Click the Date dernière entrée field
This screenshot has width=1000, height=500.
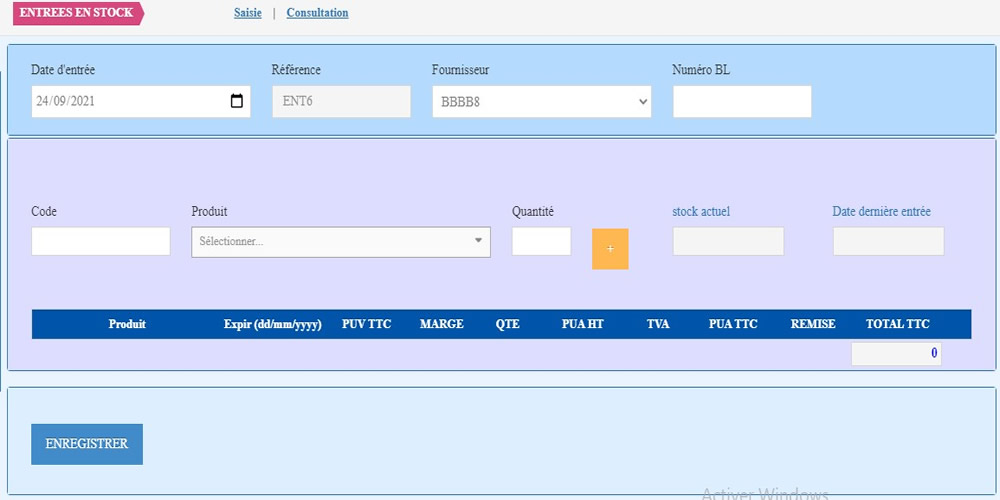tap(888, 241)
